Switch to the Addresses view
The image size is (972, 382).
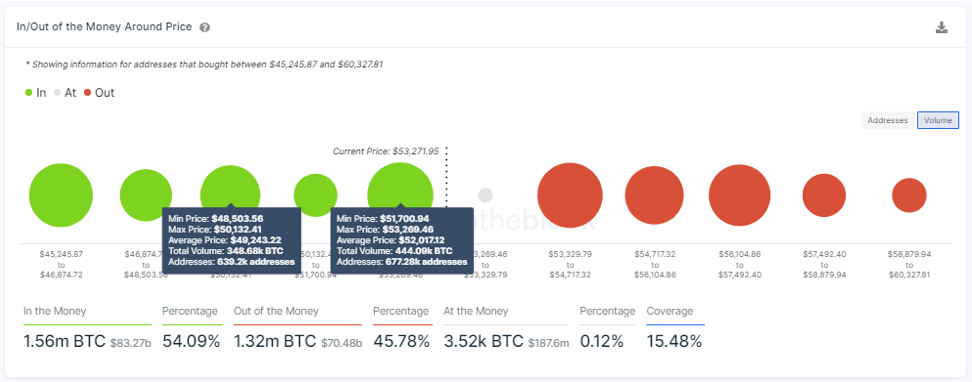click(x=888, y=120)
